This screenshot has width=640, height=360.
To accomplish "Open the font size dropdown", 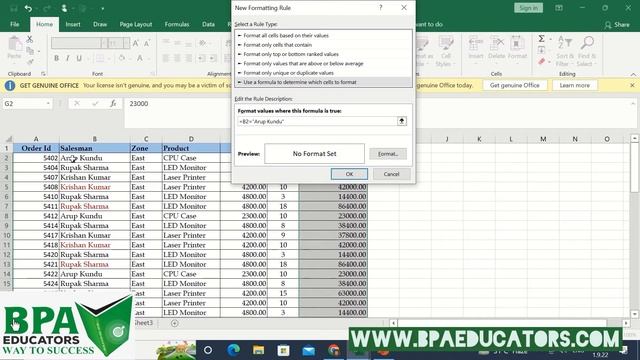I will (x=127, y=43).
